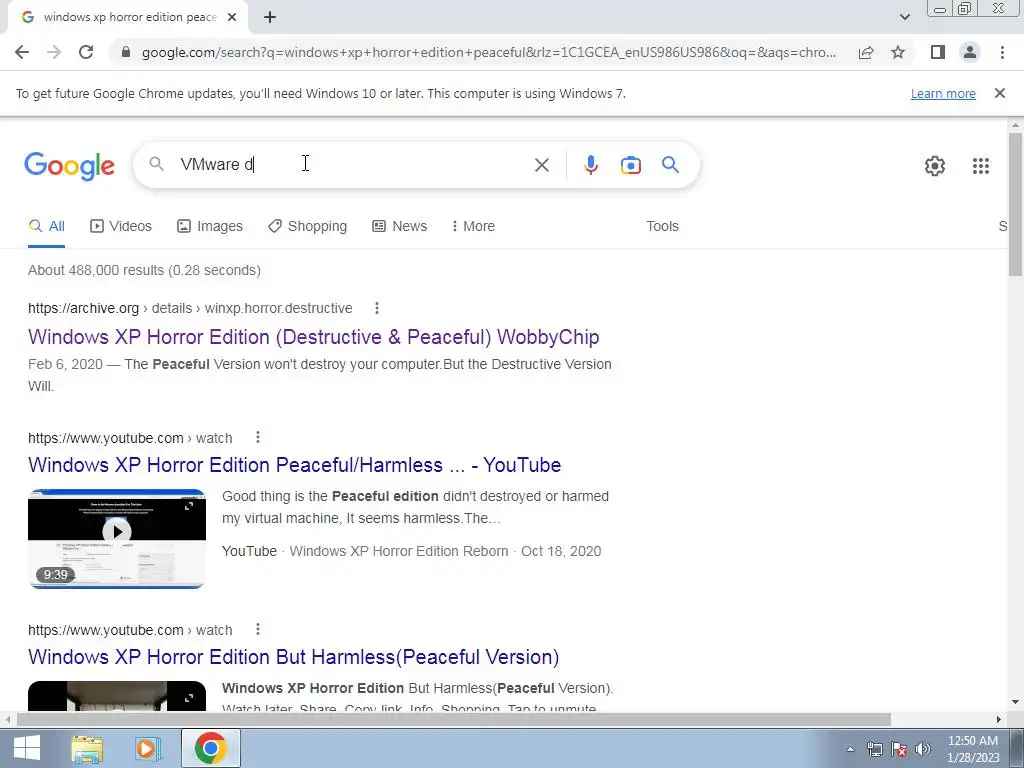
Task: Open the Chrome profile menu
Action: [970, 52]
